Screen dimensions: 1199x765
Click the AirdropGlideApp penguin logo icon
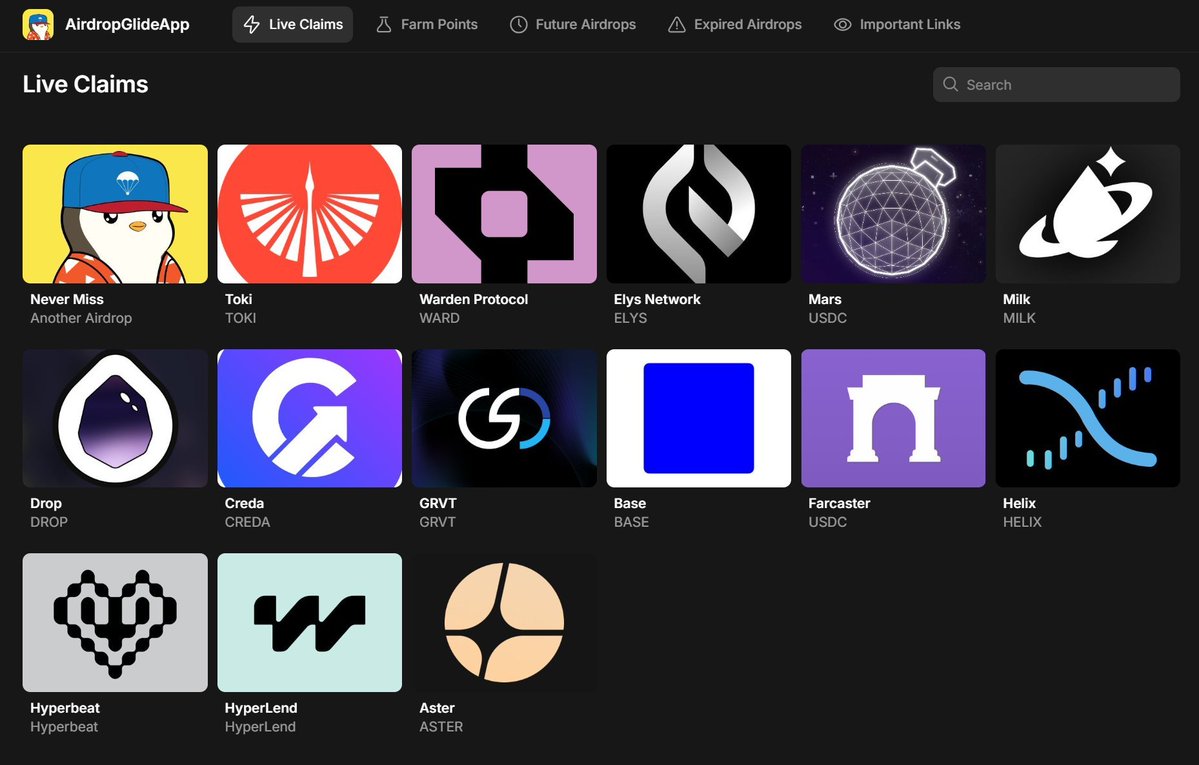tap(38, 24)
